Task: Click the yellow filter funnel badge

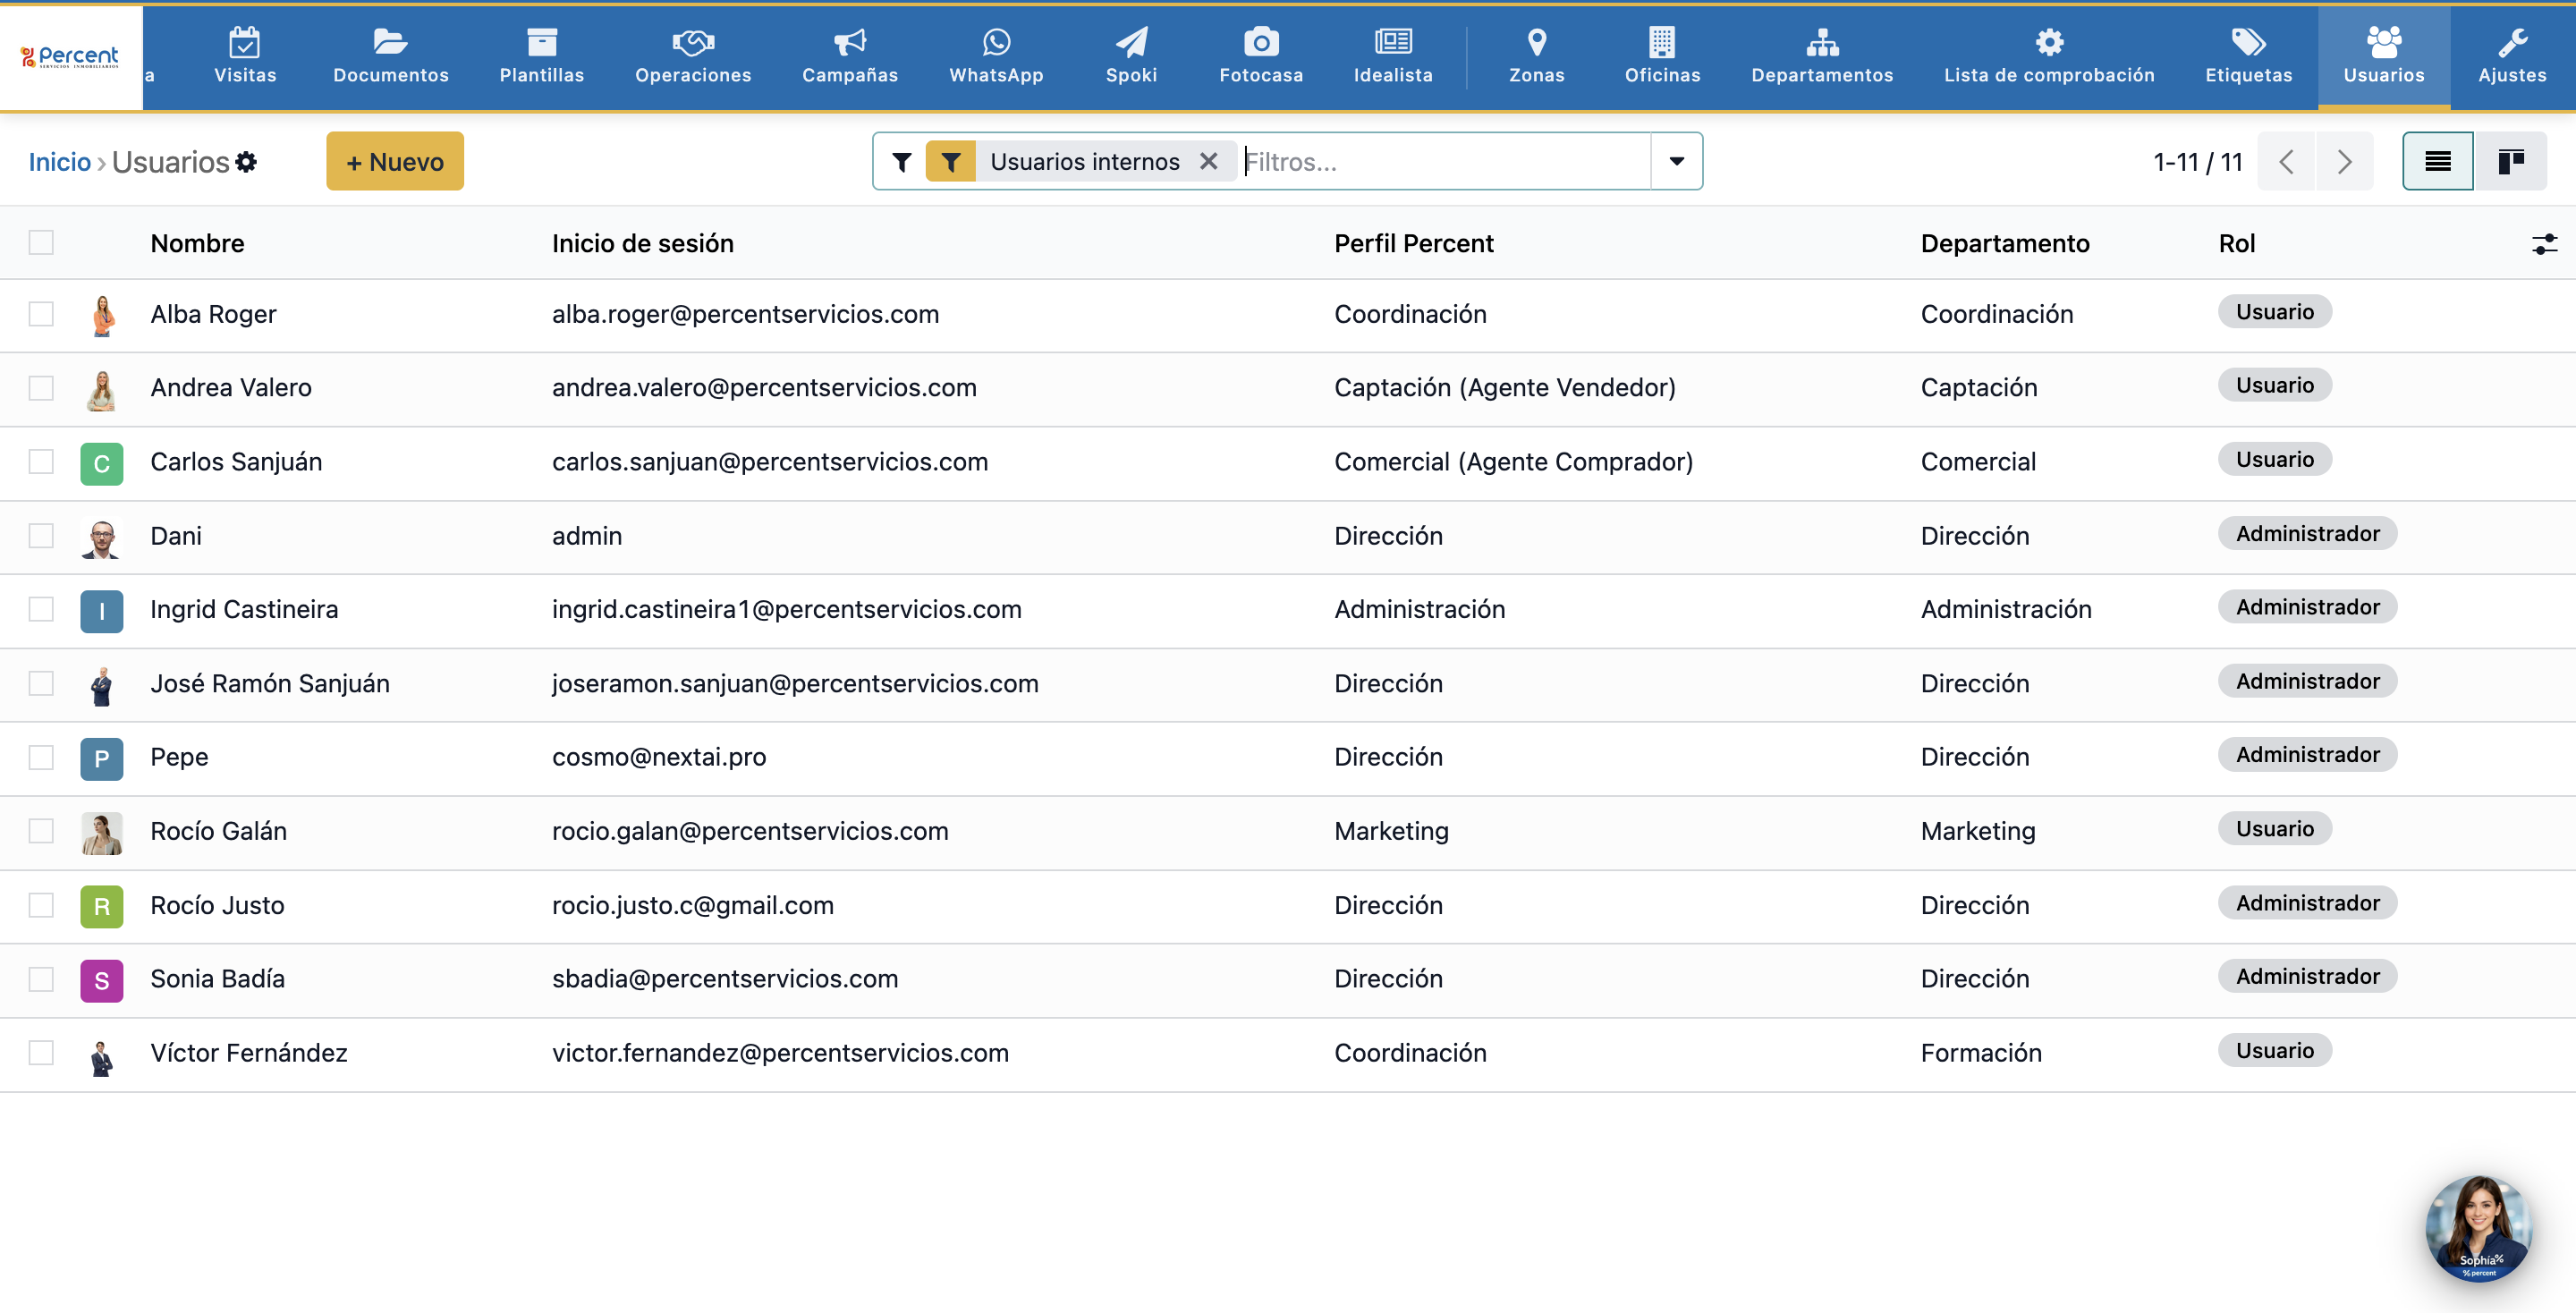Action: point(950,162)
